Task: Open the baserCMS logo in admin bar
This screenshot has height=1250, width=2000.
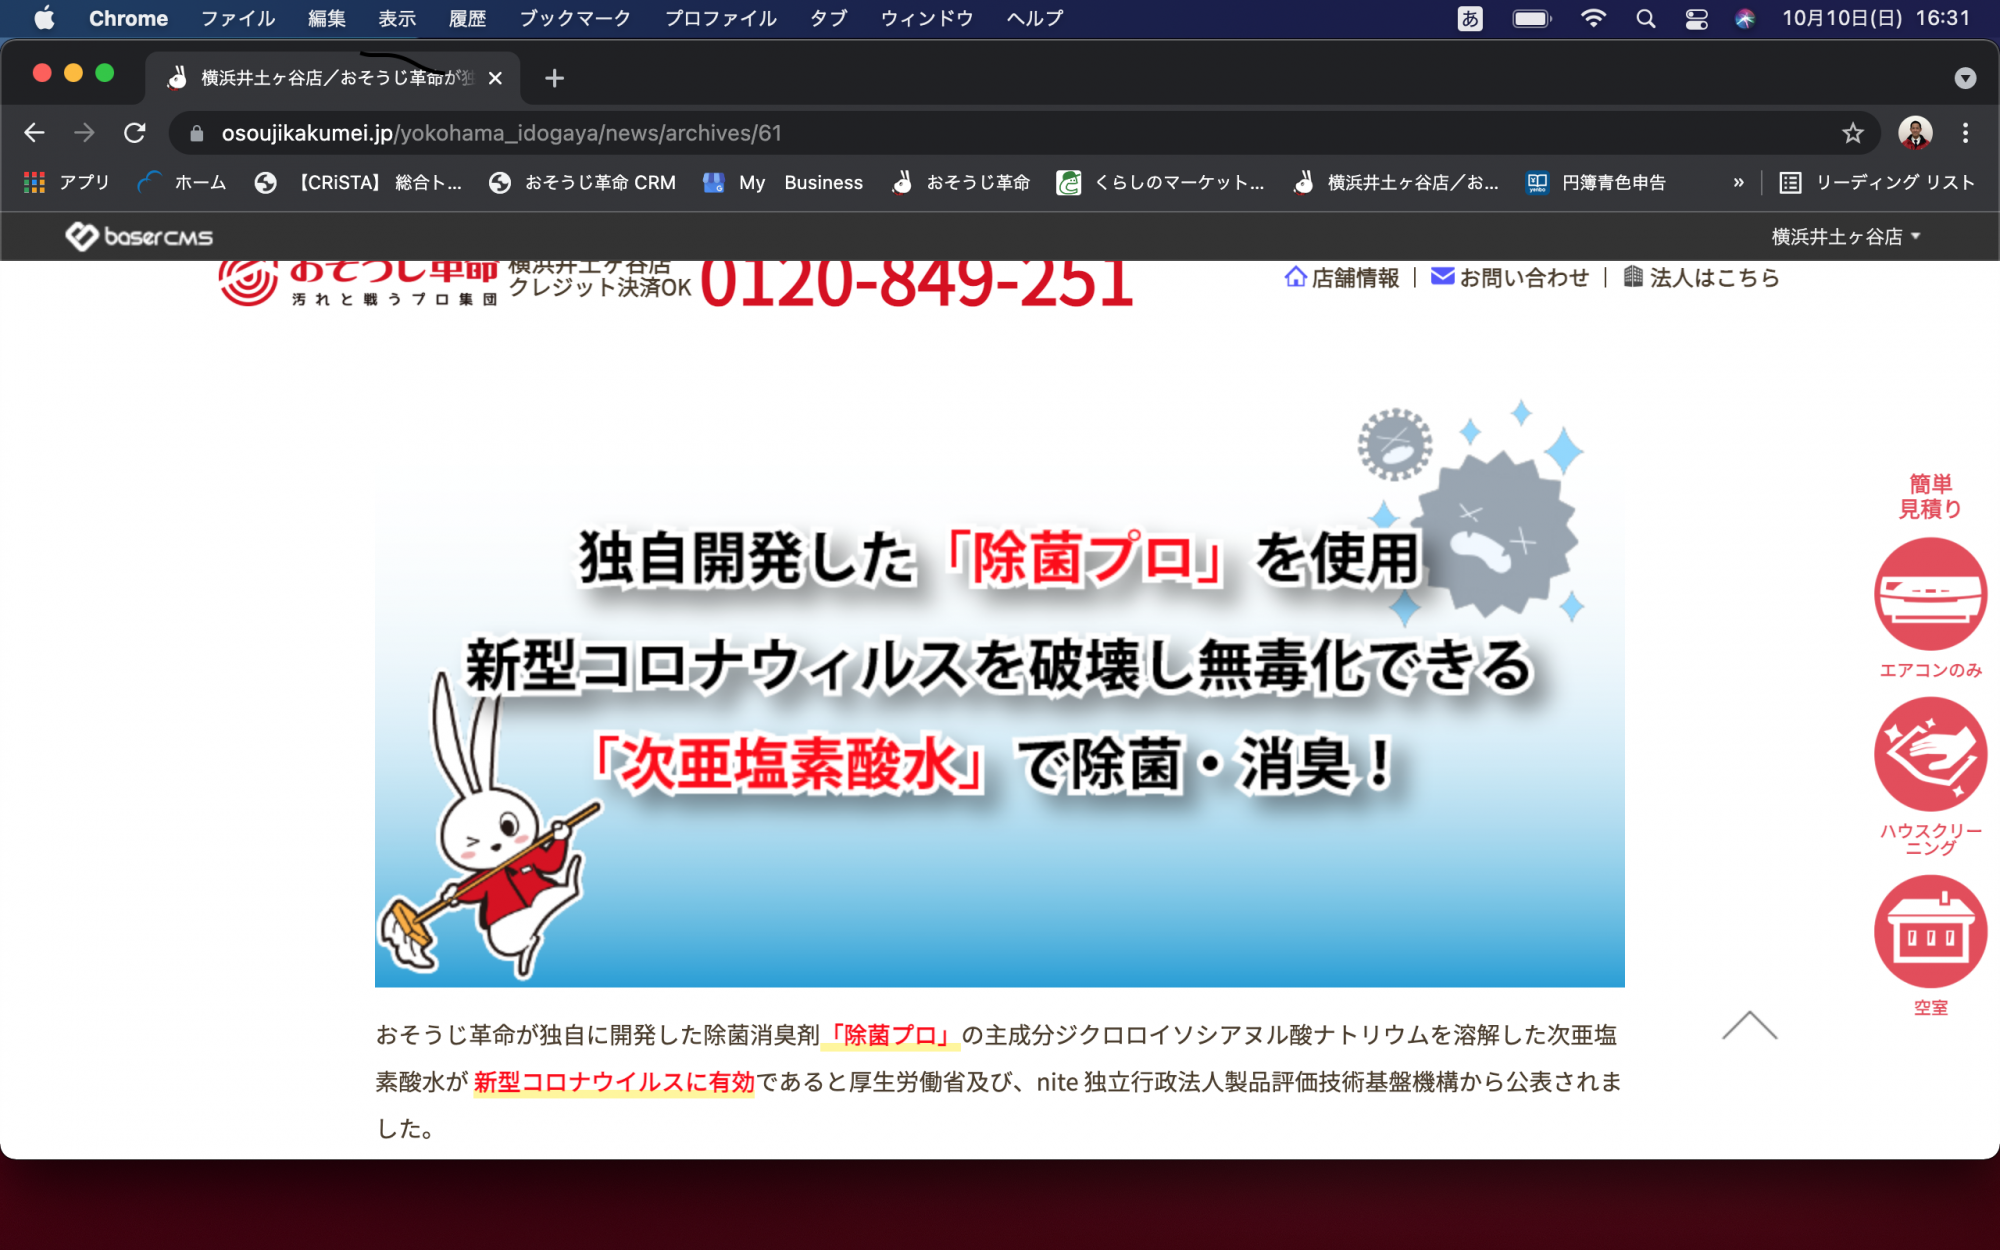Action: coord(139,237)
